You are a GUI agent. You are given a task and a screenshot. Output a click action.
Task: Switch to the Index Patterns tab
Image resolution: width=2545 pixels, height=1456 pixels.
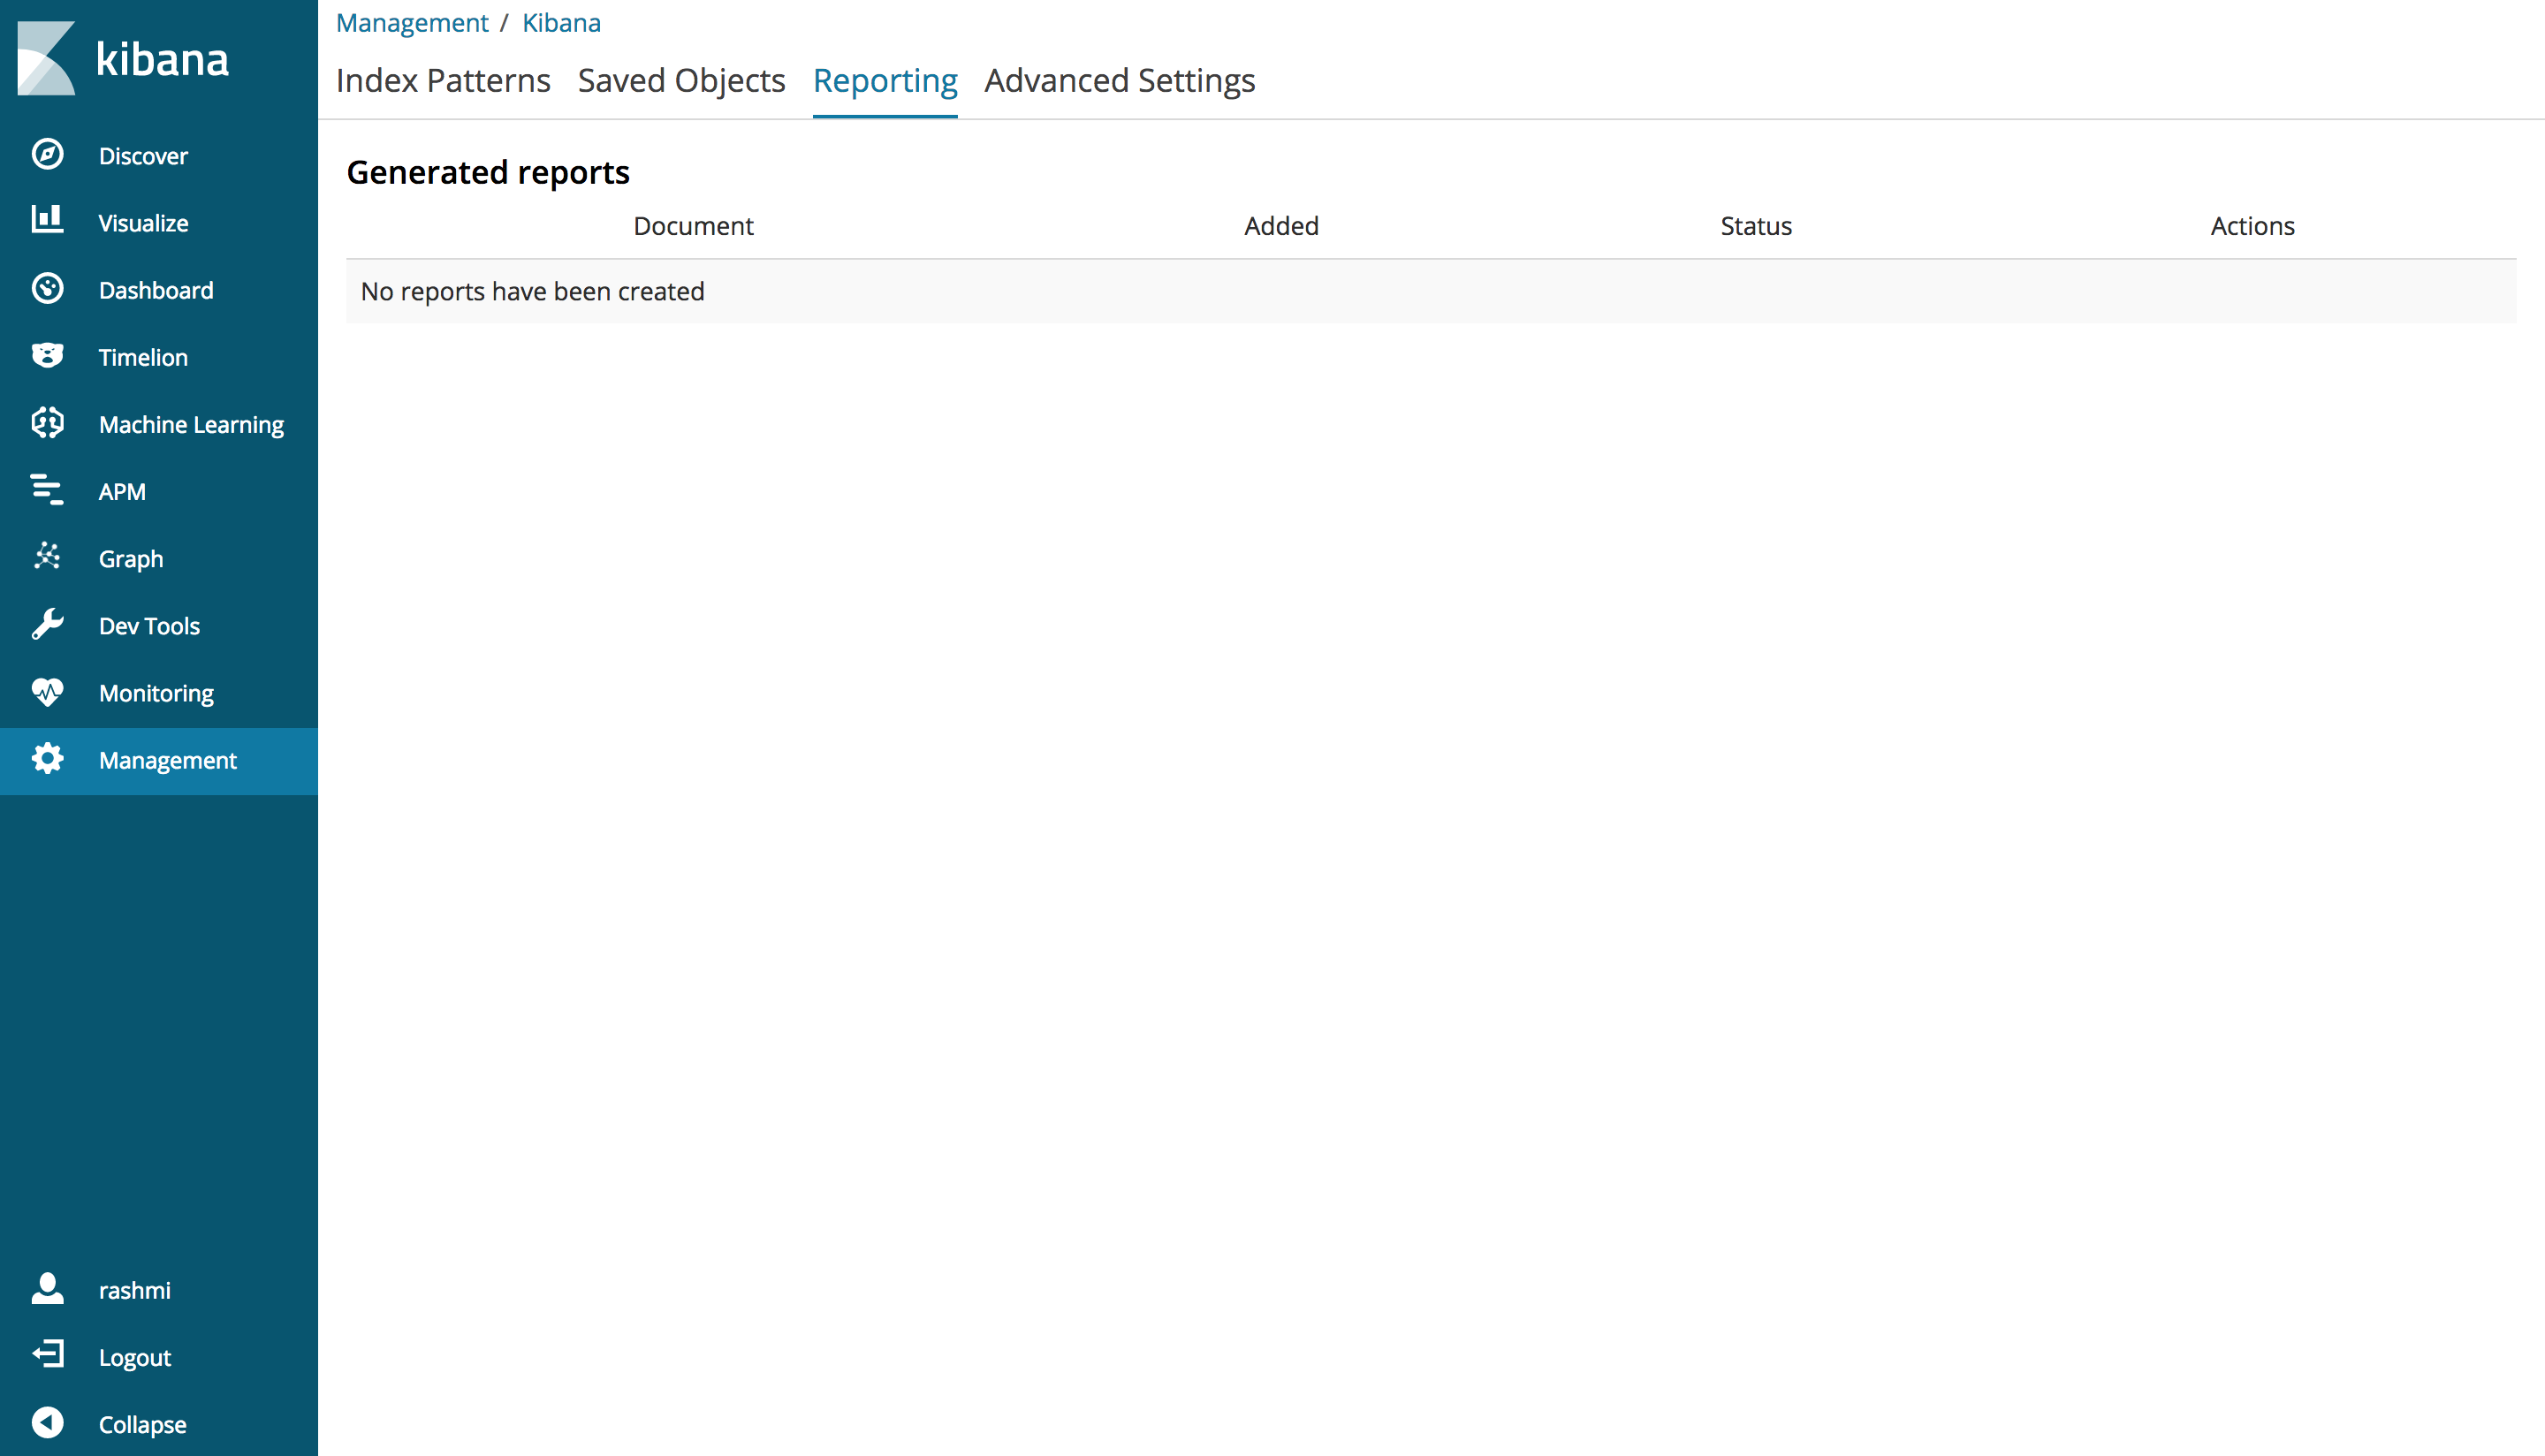point(444,80)
